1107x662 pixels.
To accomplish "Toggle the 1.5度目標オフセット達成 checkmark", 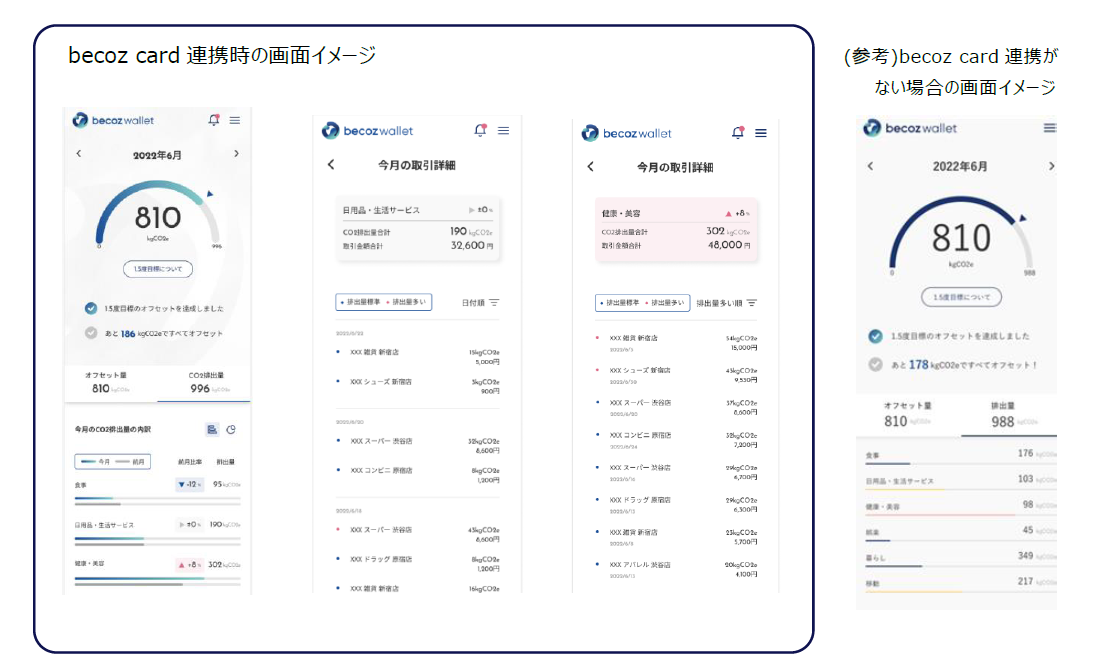I will (x=91, y=308).
